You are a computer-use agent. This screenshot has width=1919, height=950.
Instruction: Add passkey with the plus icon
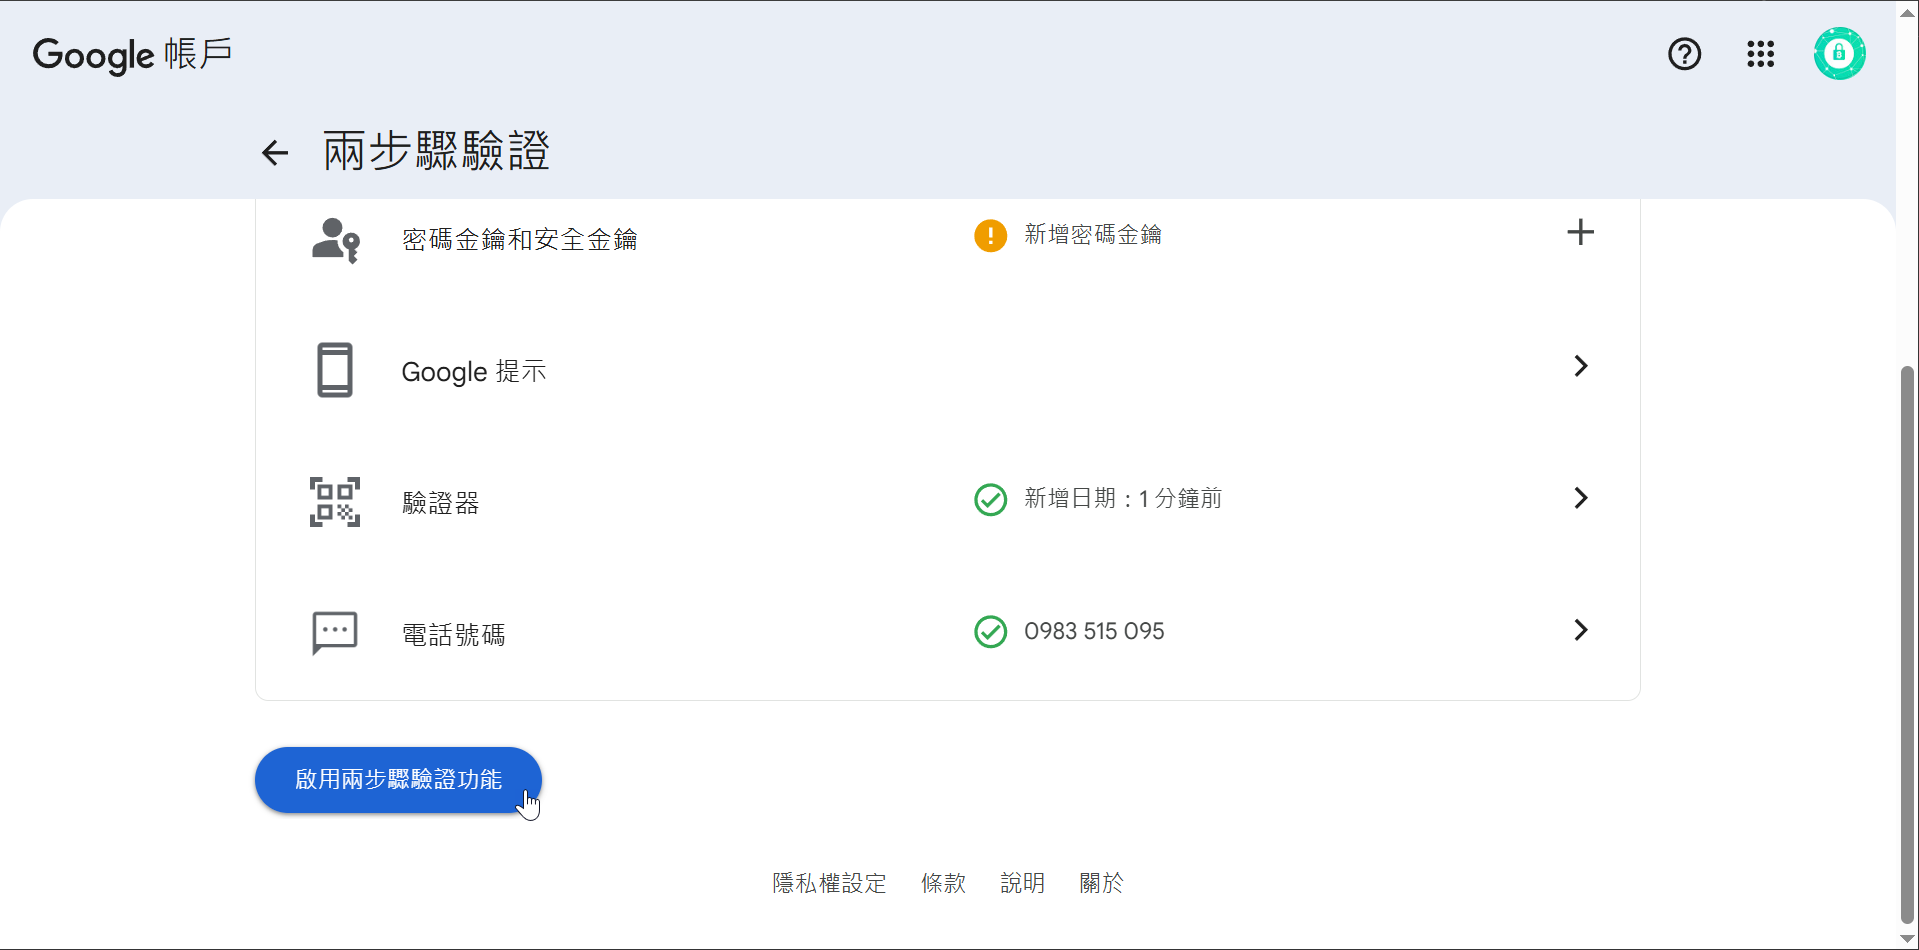click(1580, 233)
